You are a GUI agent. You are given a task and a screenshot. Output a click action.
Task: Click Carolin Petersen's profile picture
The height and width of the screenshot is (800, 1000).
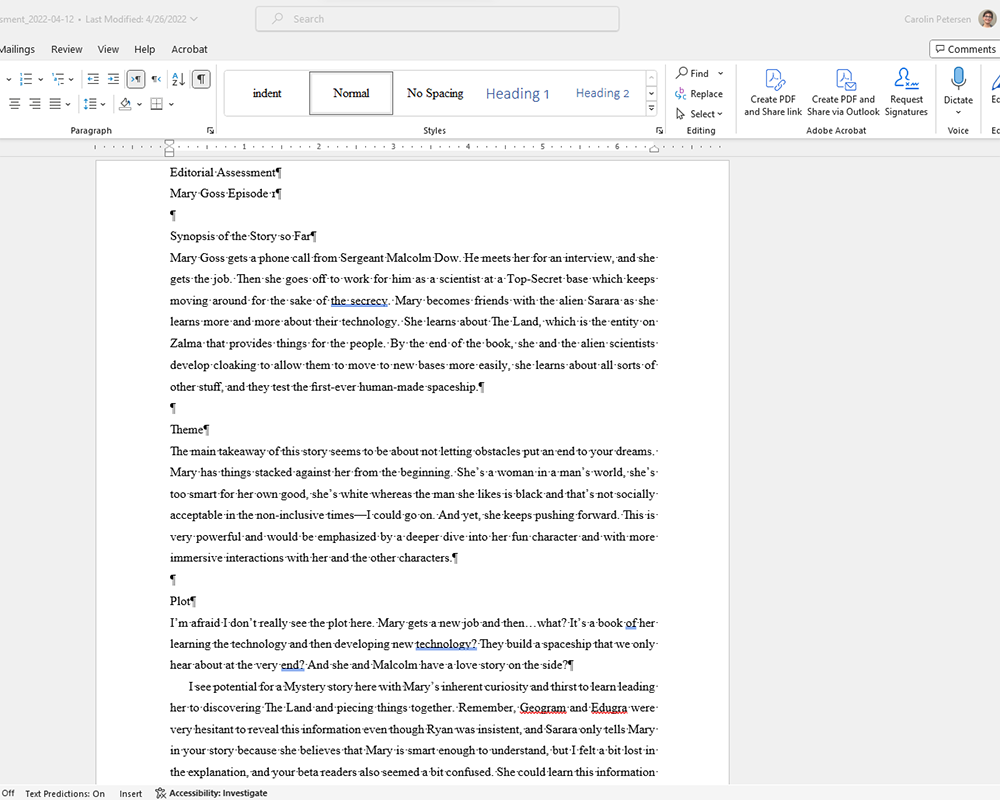pyautogui.click(x=987, y=19)
